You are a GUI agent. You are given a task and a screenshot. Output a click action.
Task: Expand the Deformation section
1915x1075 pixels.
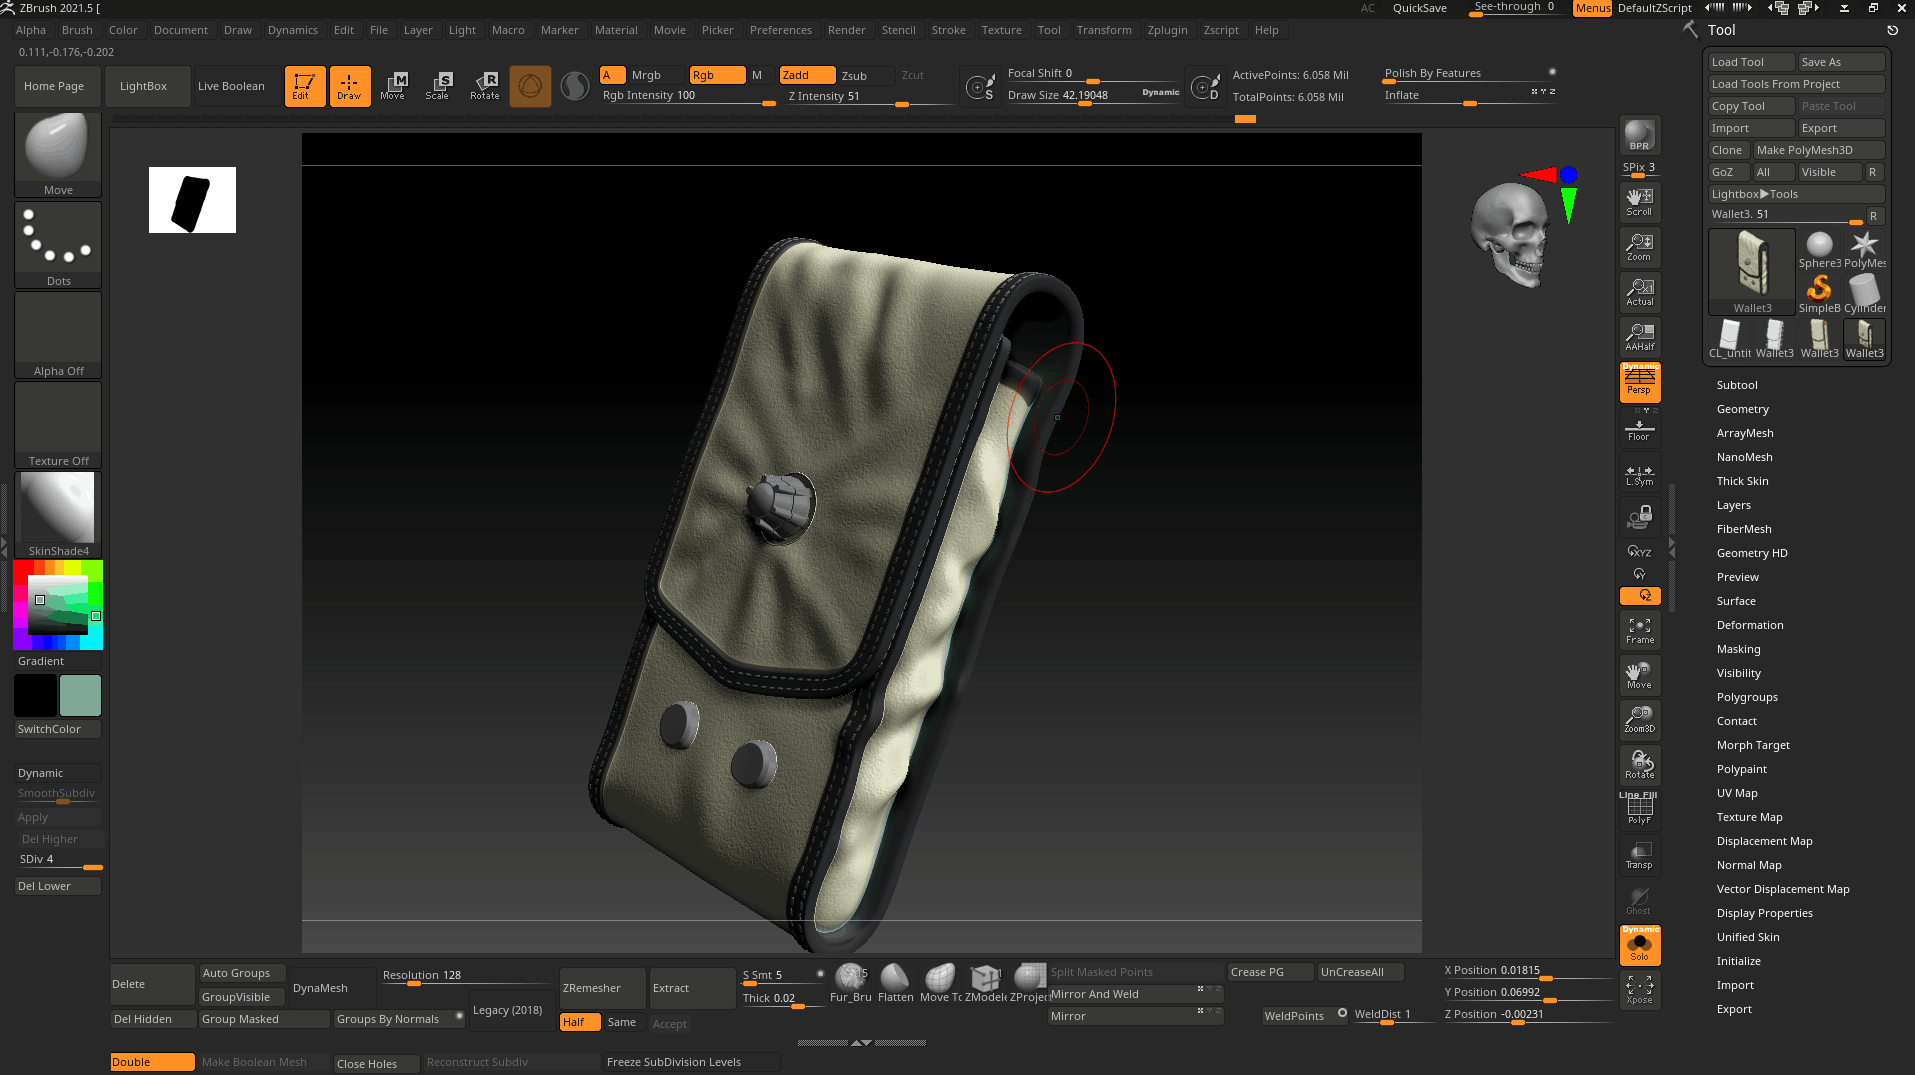pos(1750,625)
